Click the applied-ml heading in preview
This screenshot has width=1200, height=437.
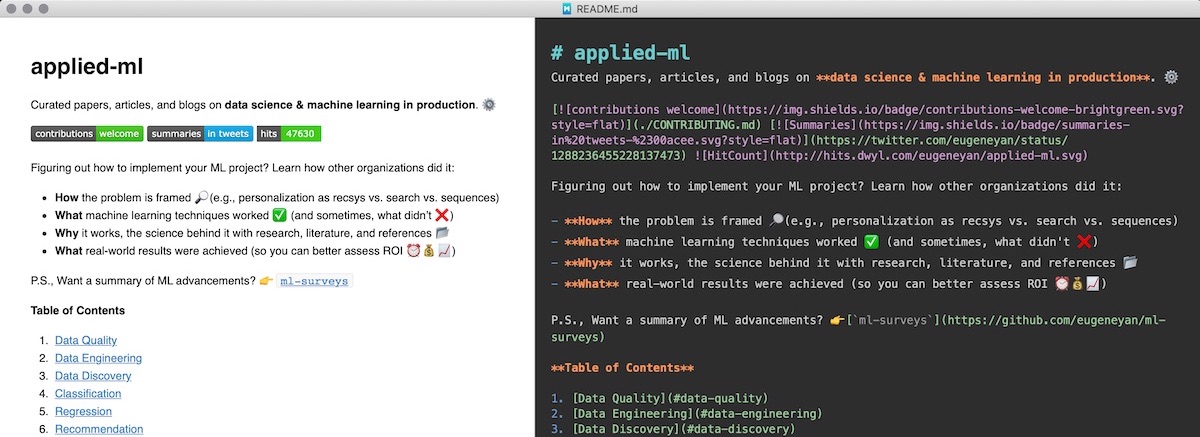[x=87, y=67]
